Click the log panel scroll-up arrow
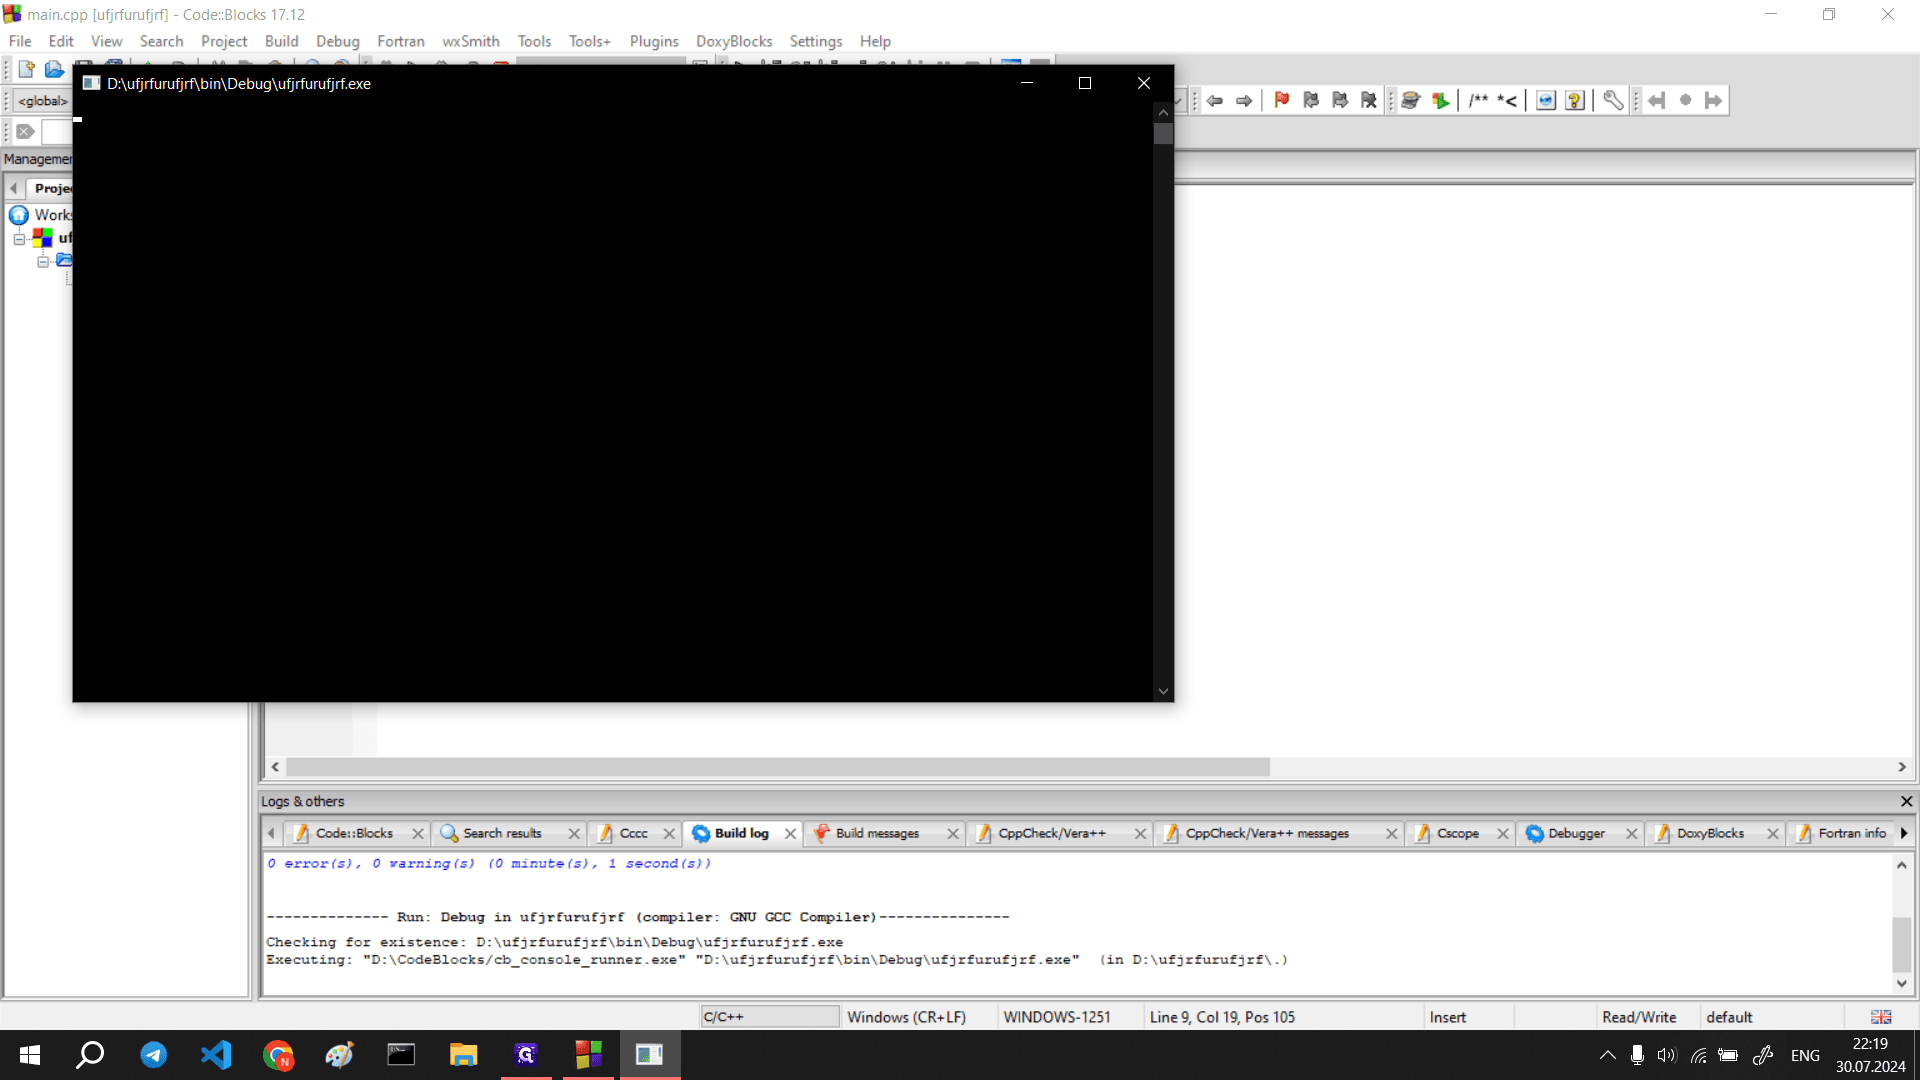The height and width of the screenshot is (1080, 1920). (x=1901, y=865)
